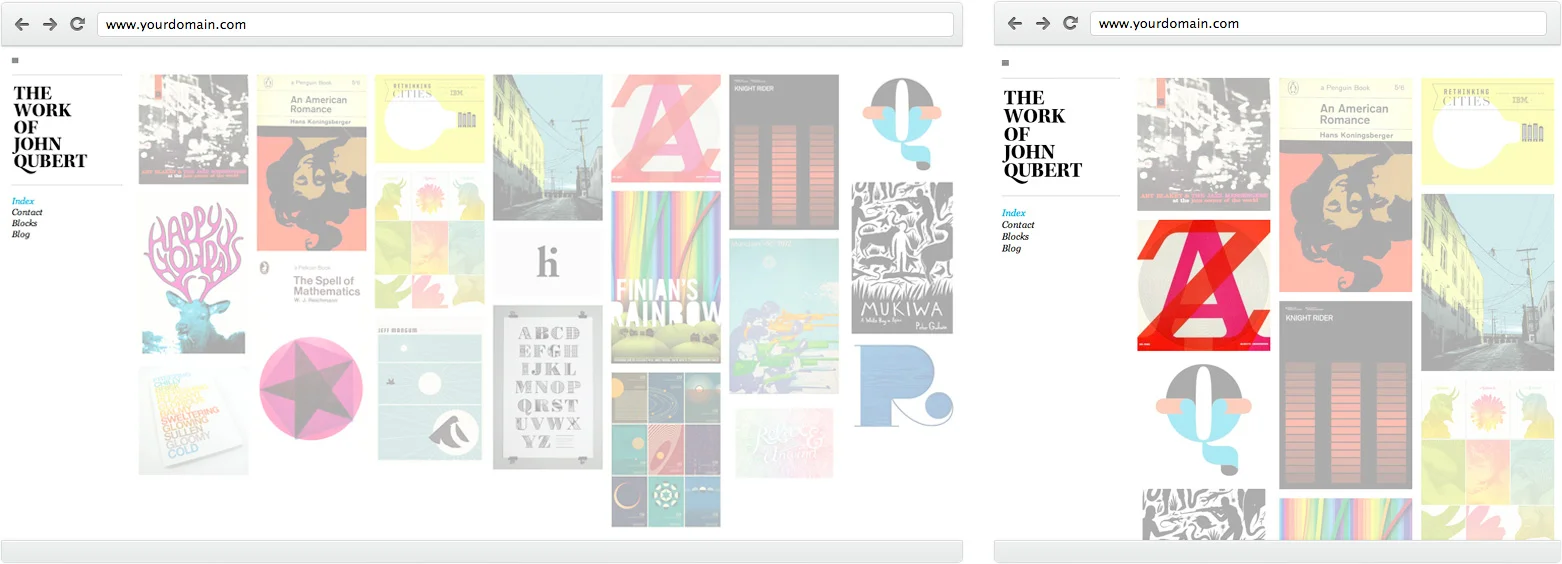Open the Finian's Rainbow poster
1562x564 pixels.
pos(666,277)
